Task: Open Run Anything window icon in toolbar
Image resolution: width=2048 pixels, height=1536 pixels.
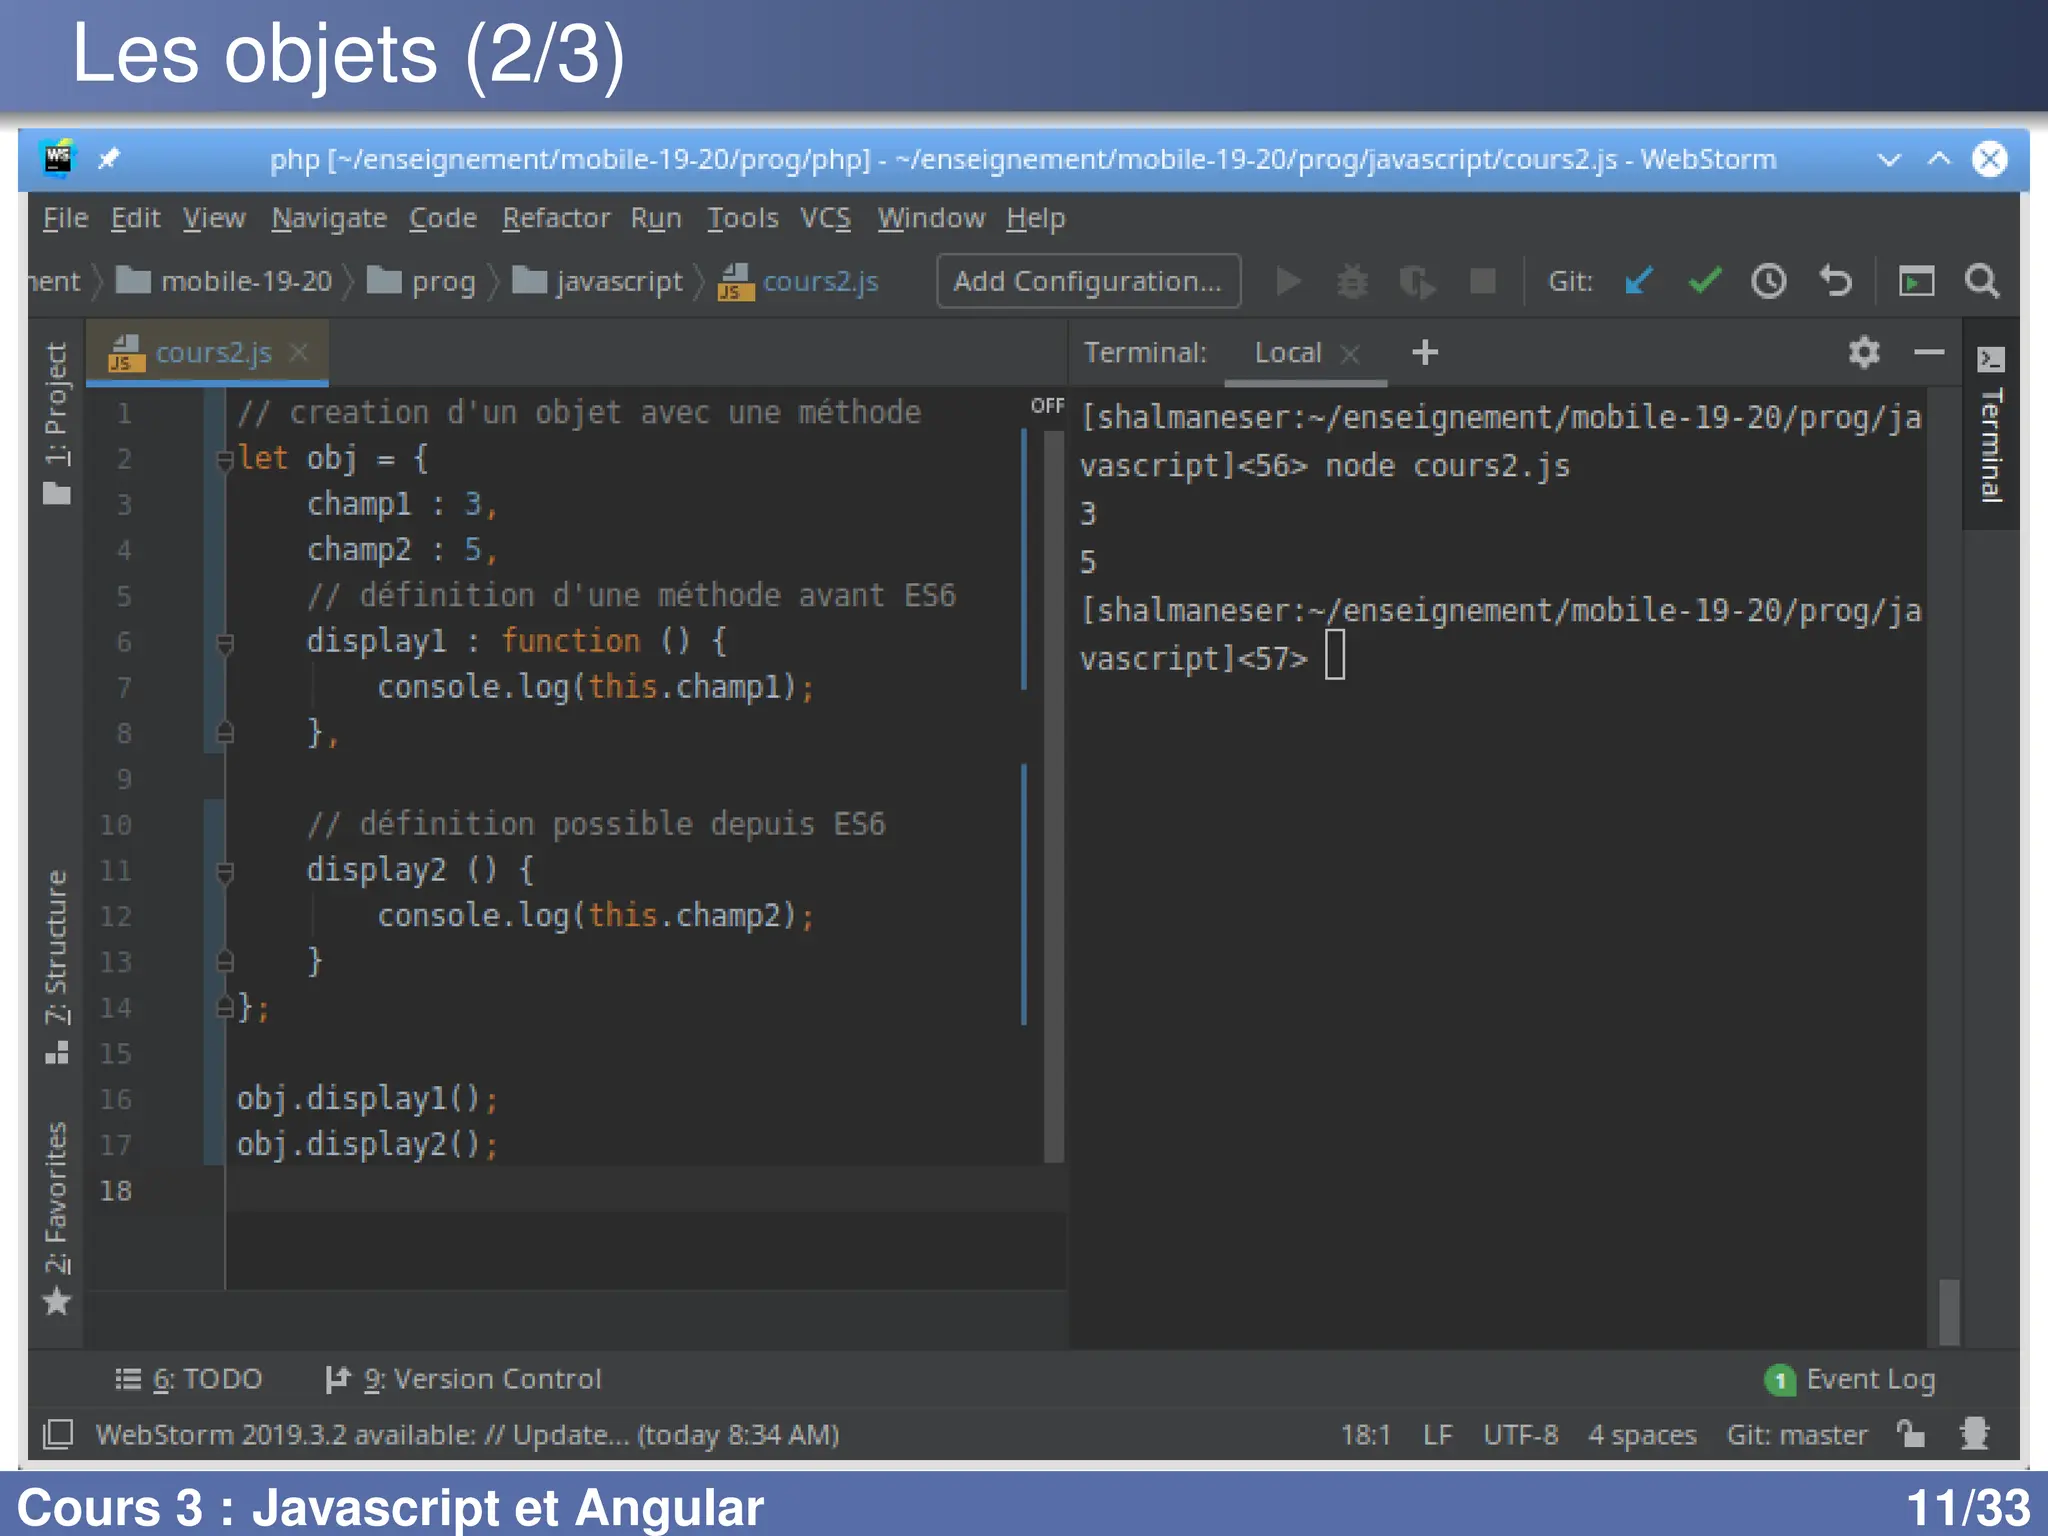Action: 1916,282
